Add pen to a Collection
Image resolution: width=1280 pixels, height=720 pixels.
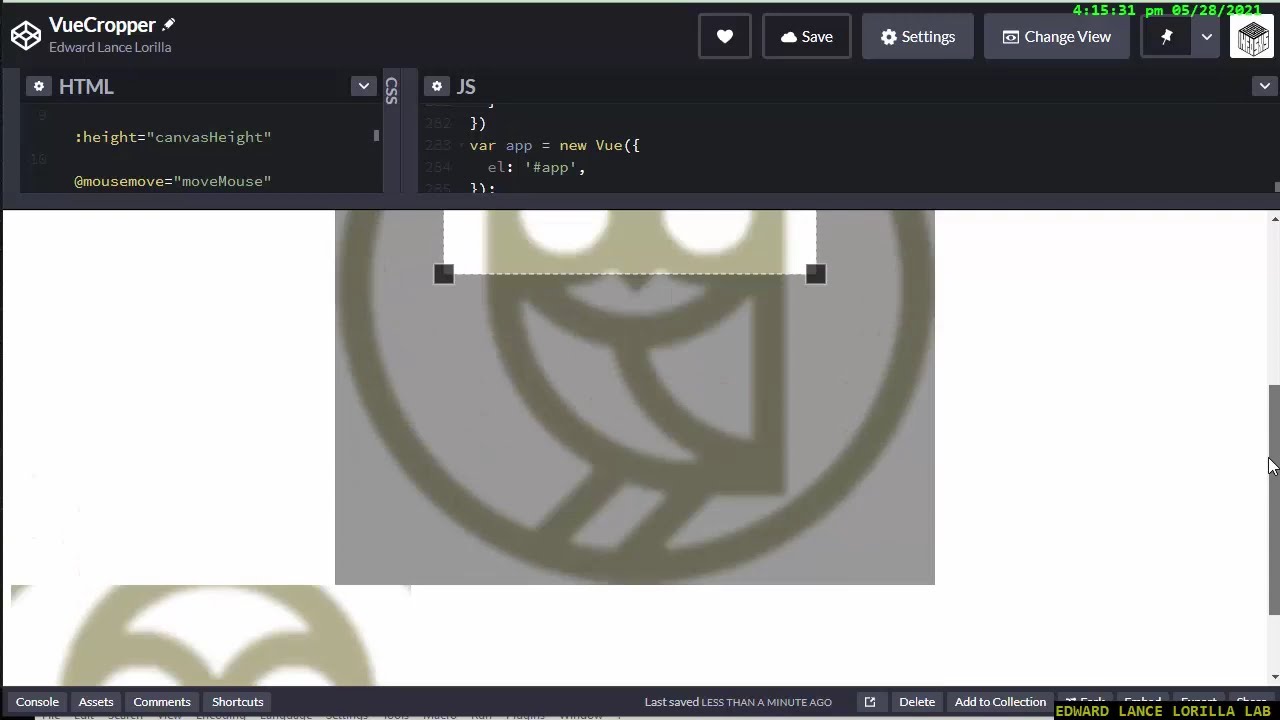click(1000, 702)
